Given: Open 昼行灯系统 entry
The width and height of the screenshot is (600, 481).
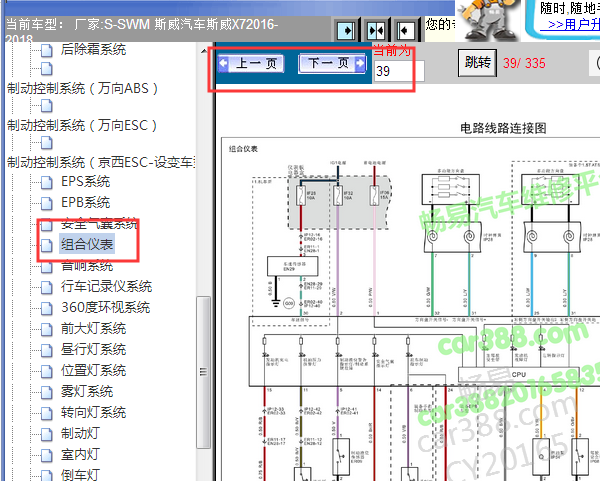Looking at the screenshot, I should 93,349.
